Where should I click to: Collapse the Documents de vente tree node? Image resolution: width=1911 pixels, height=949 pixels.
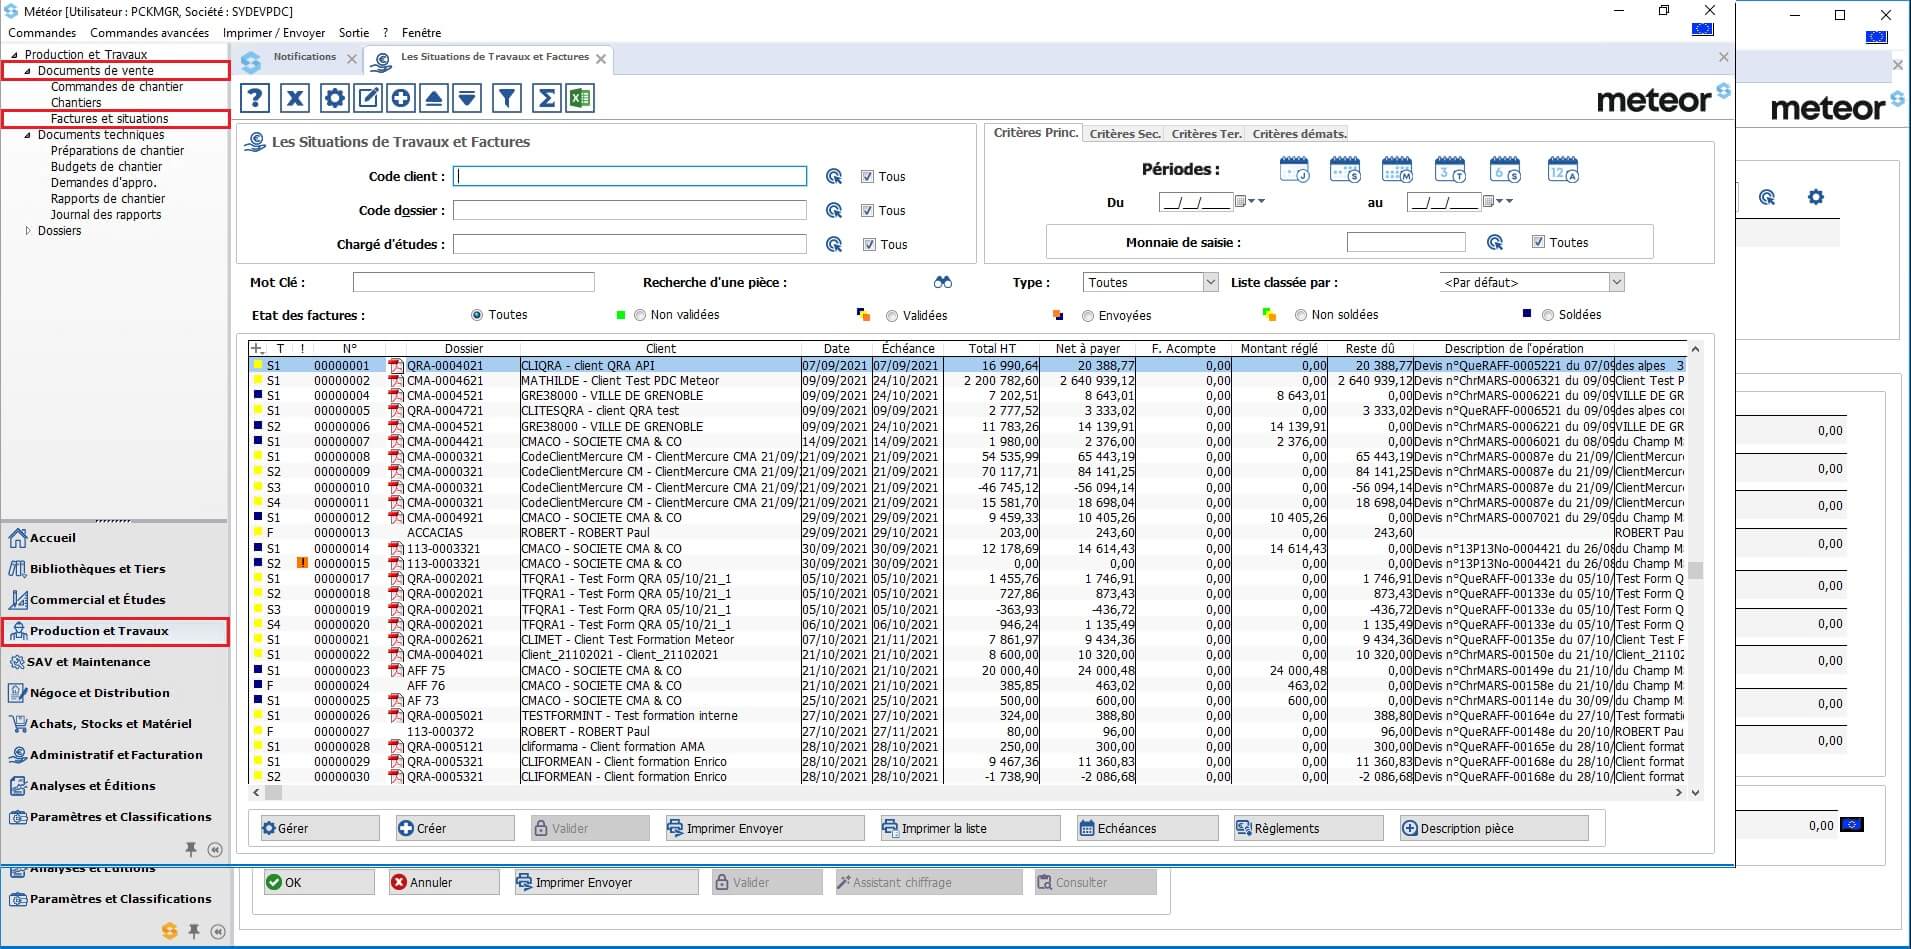coord(27,71)
